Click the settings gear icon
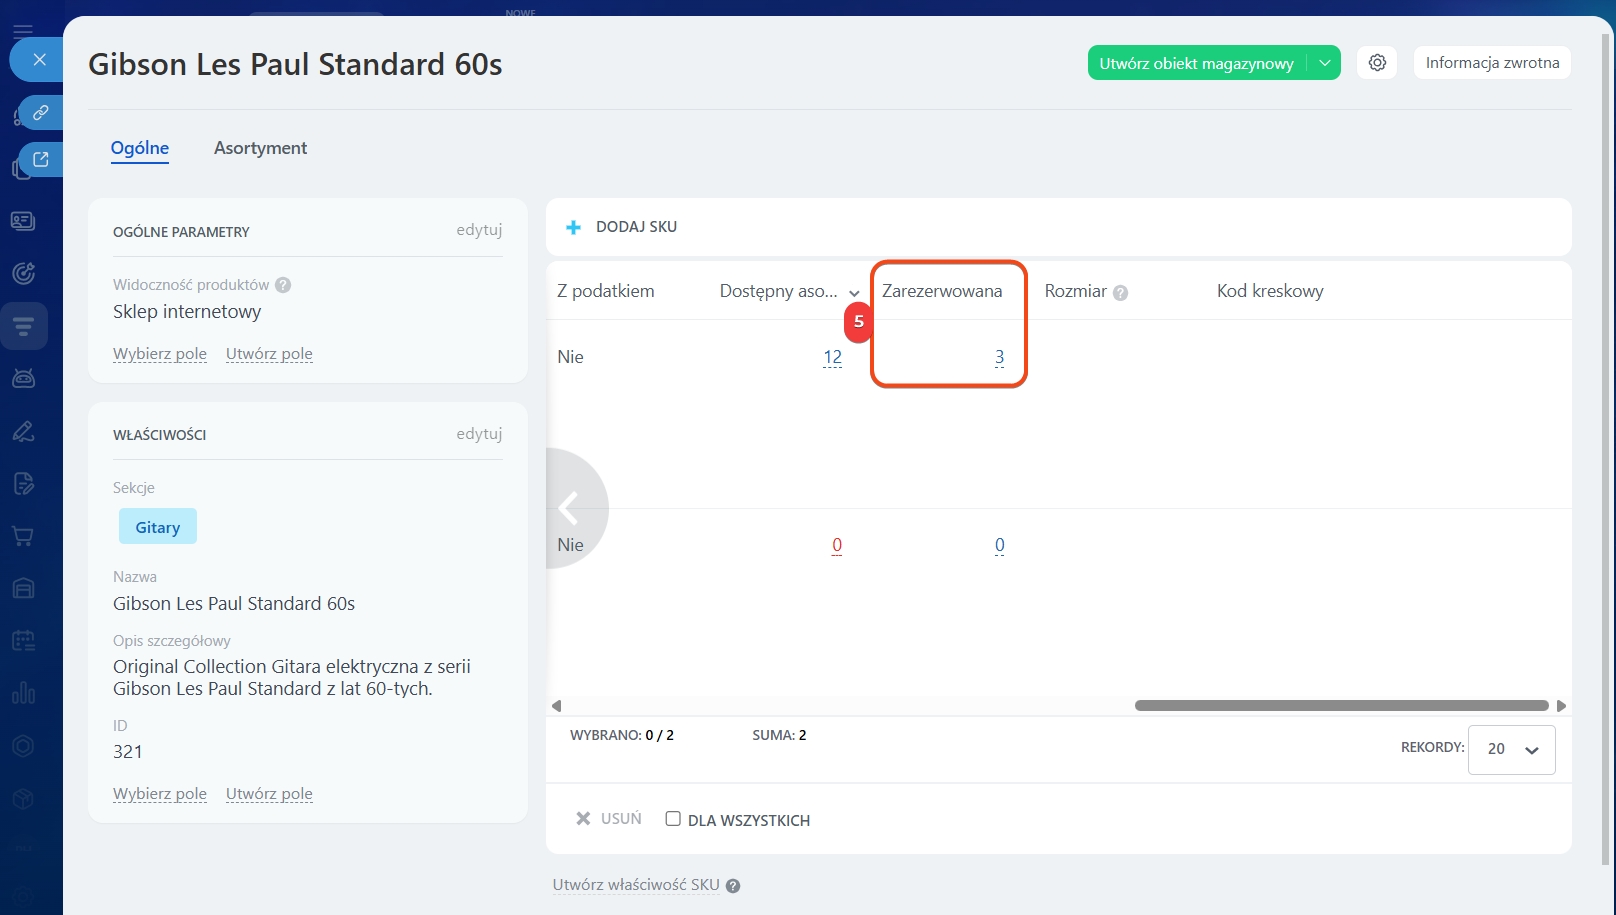1616x915 pixels. [x=1377, y=63]
